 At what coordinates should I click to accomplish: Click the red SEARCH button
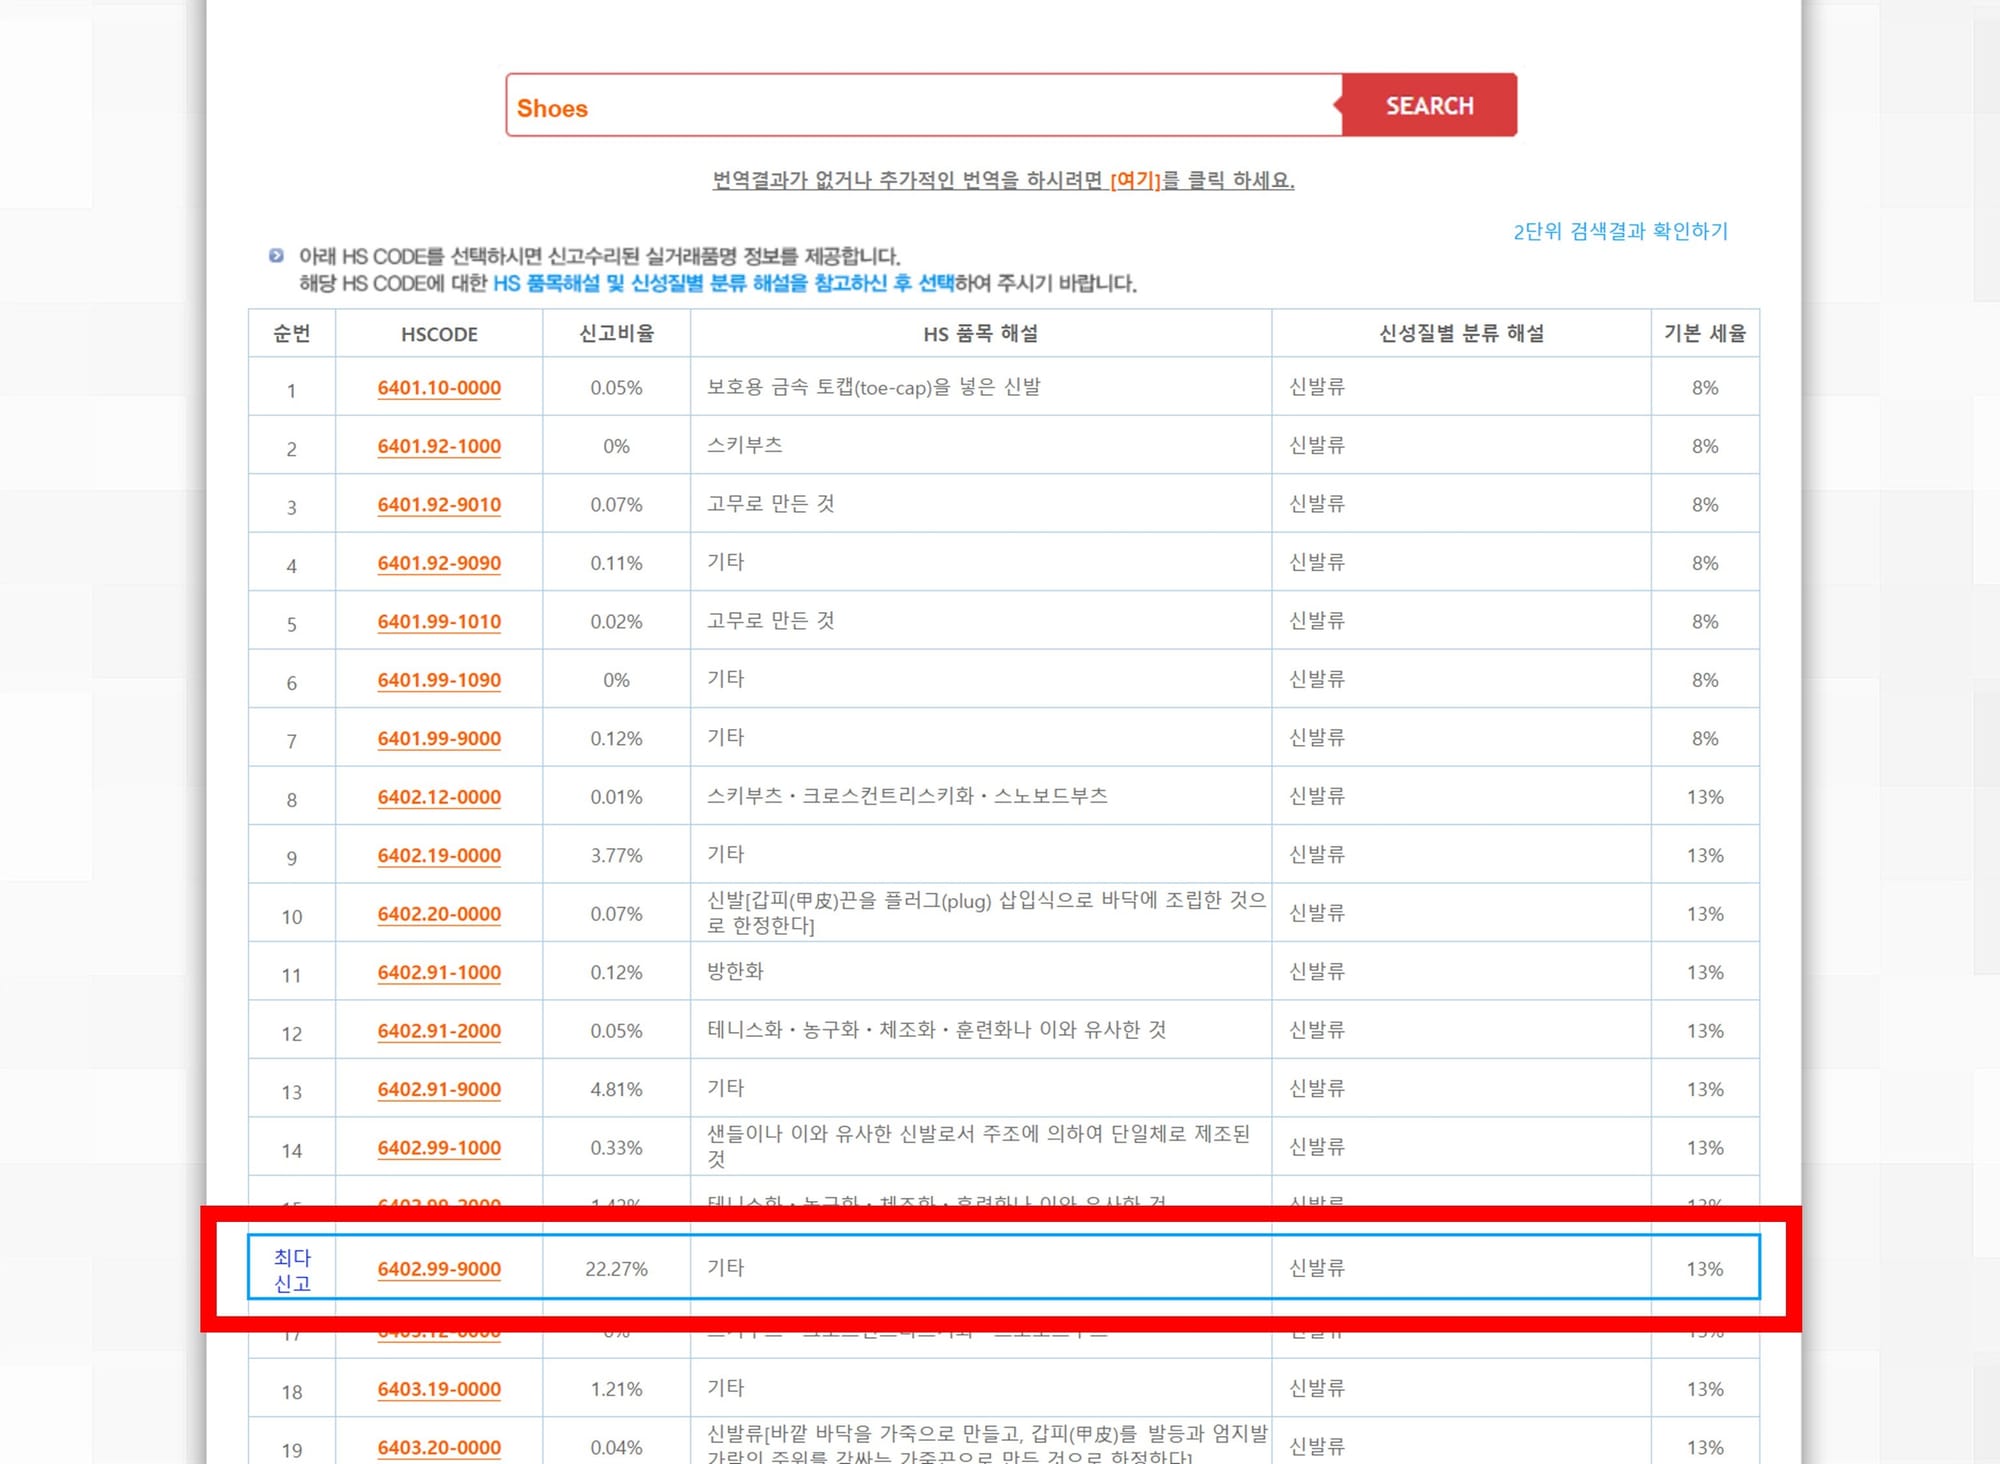pyautogui.click(x=1428, y=106)
